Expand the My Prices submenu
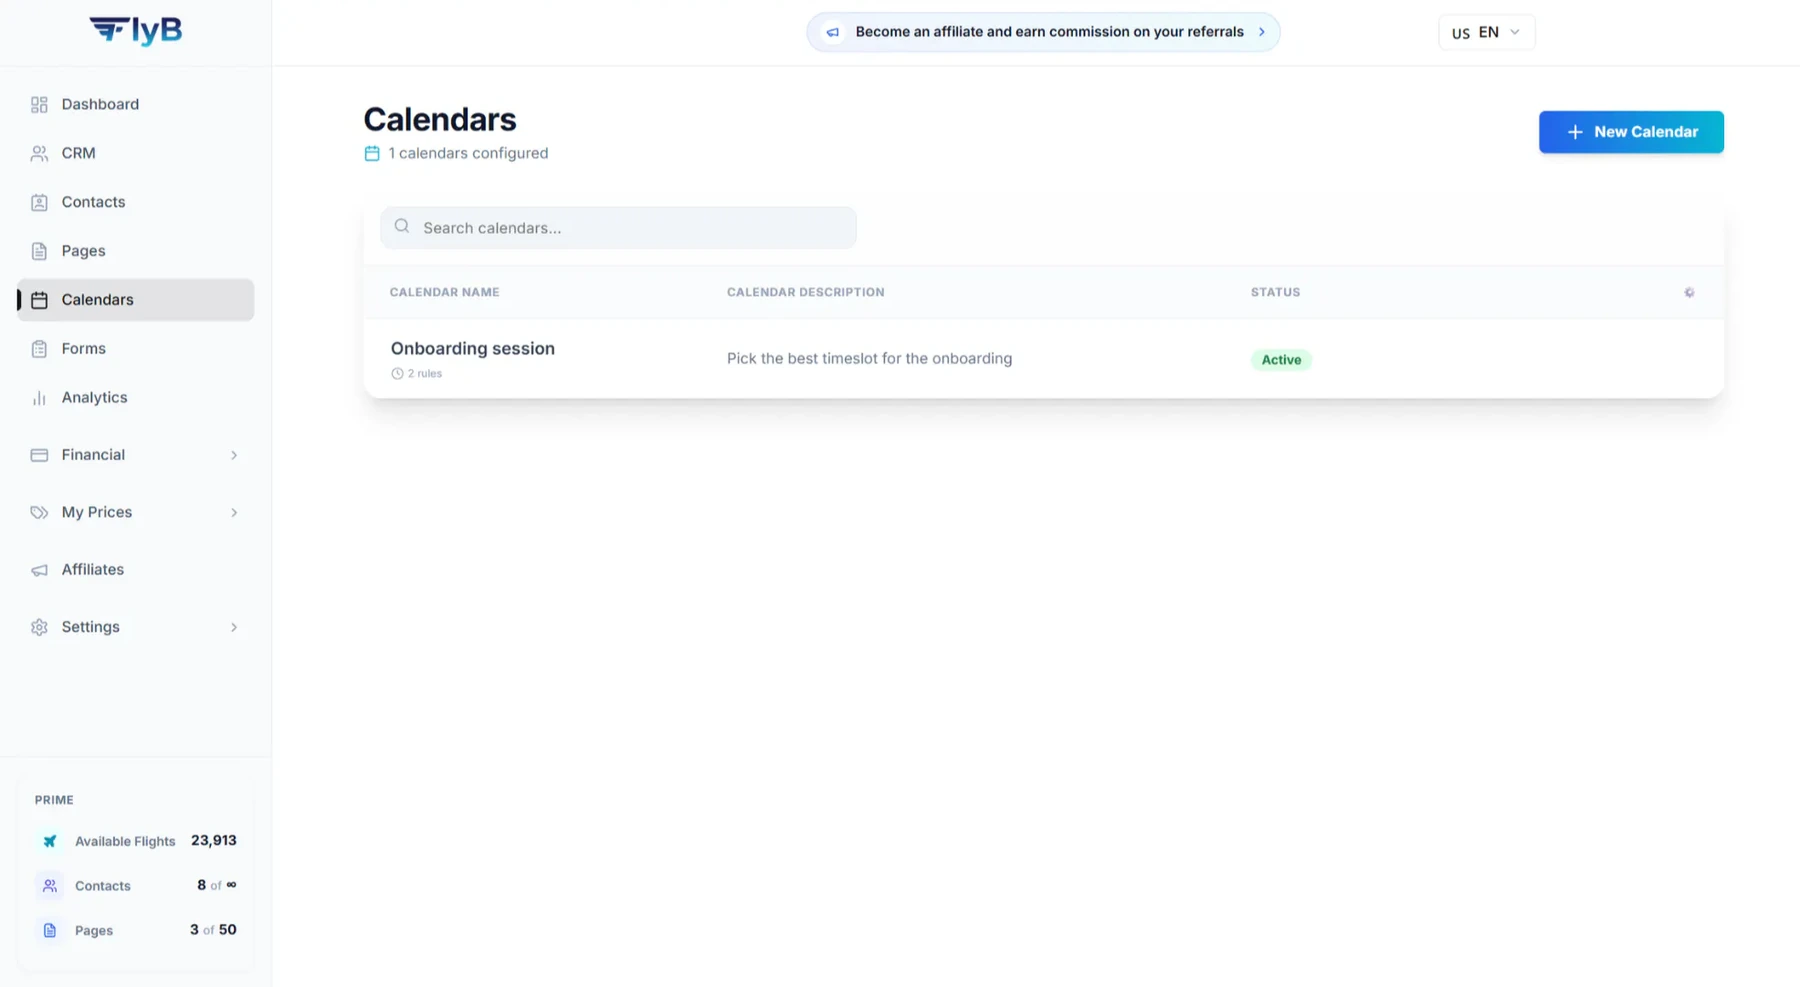 135,512
